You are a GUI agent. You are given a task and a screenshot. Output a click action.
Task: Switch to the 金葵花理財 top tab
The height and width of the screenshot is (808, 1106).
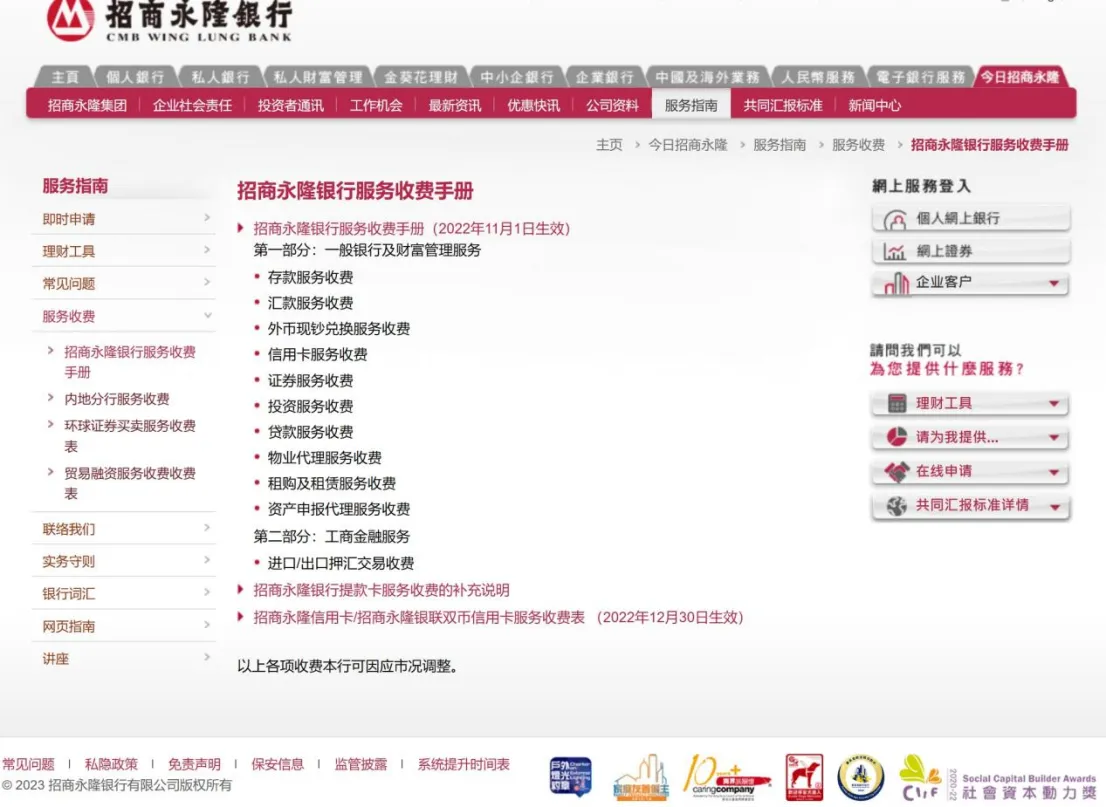pyautogui.click(x=421, y=77)
